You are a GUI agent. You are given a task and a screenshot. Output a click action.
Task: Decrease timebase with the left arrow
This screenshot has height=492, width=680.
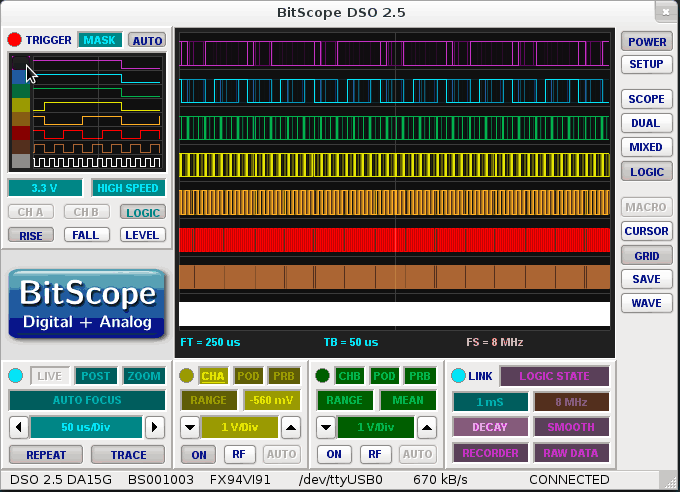pyautogui.click(x=19, y=427)
